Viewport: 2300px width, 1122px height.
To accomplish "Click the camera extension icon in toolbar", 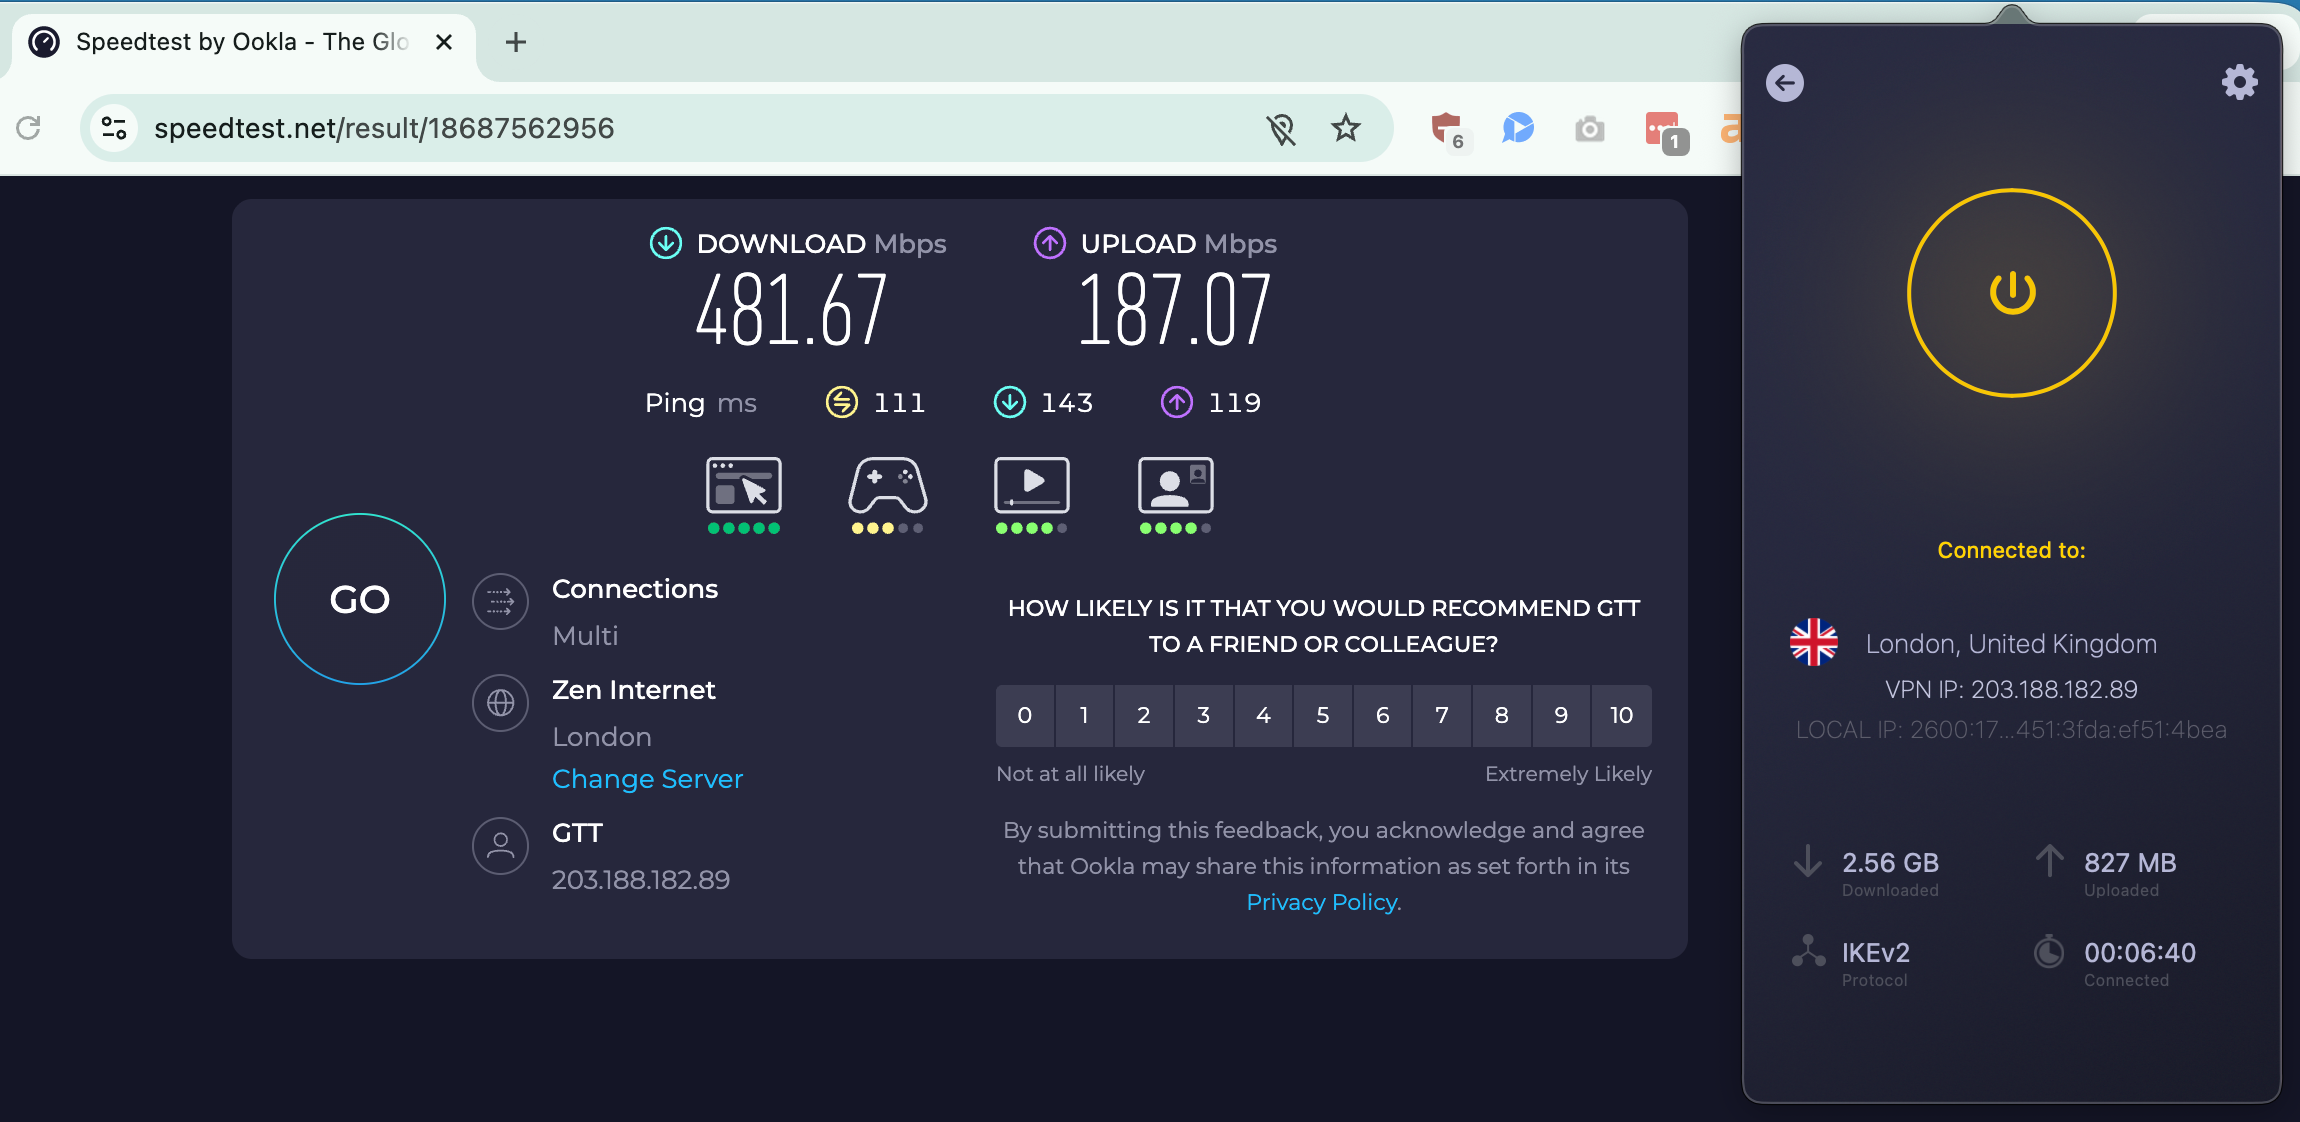I will 1589,128.
